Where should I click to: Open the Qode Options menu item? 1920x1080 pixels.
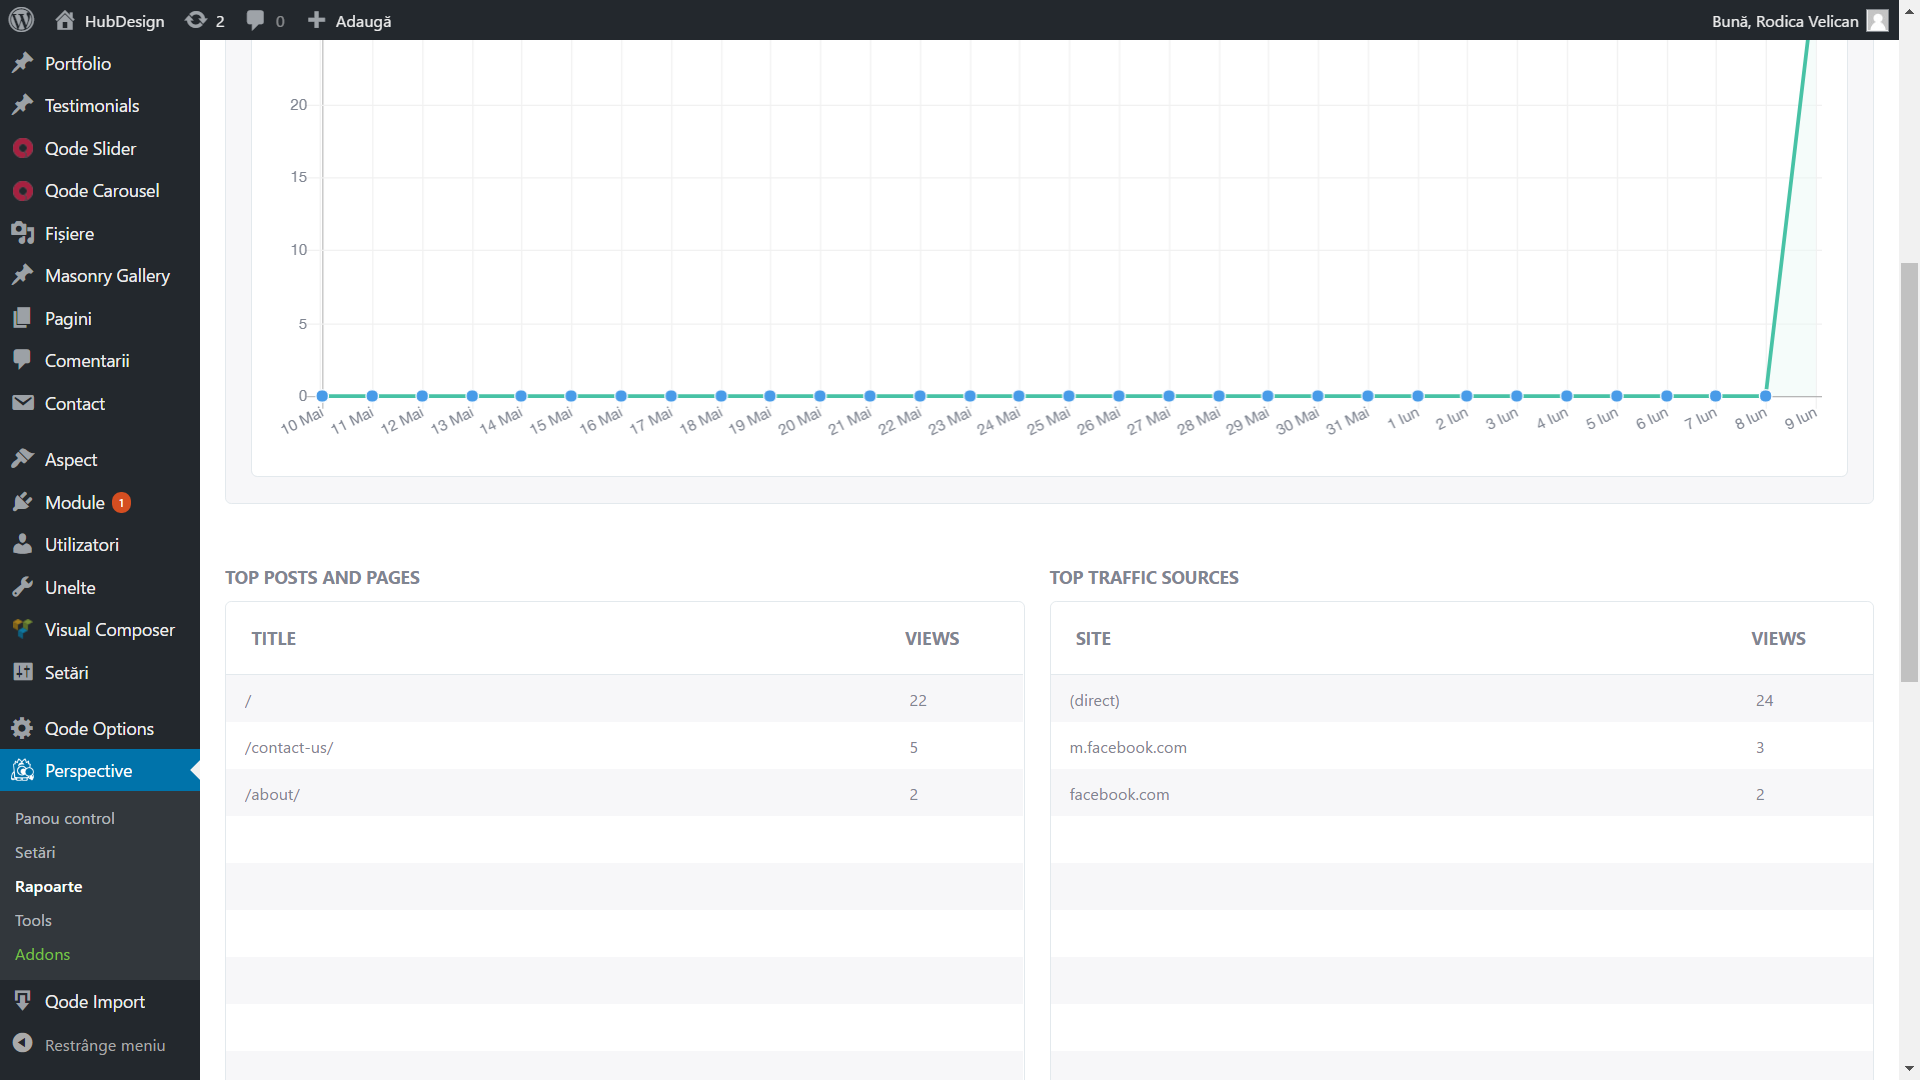point(99,728)
